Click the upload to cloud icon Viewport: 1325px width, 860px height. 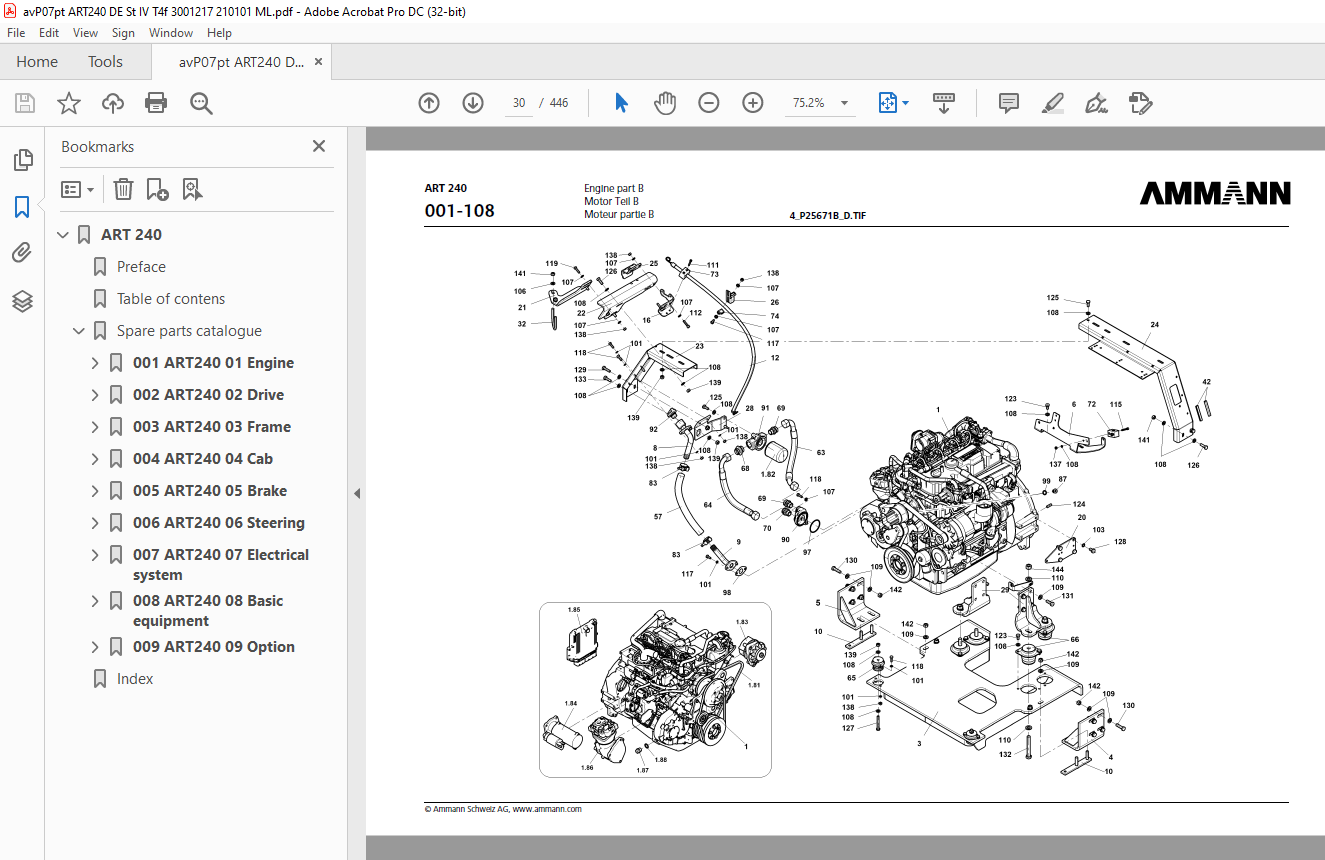(113, 103)
